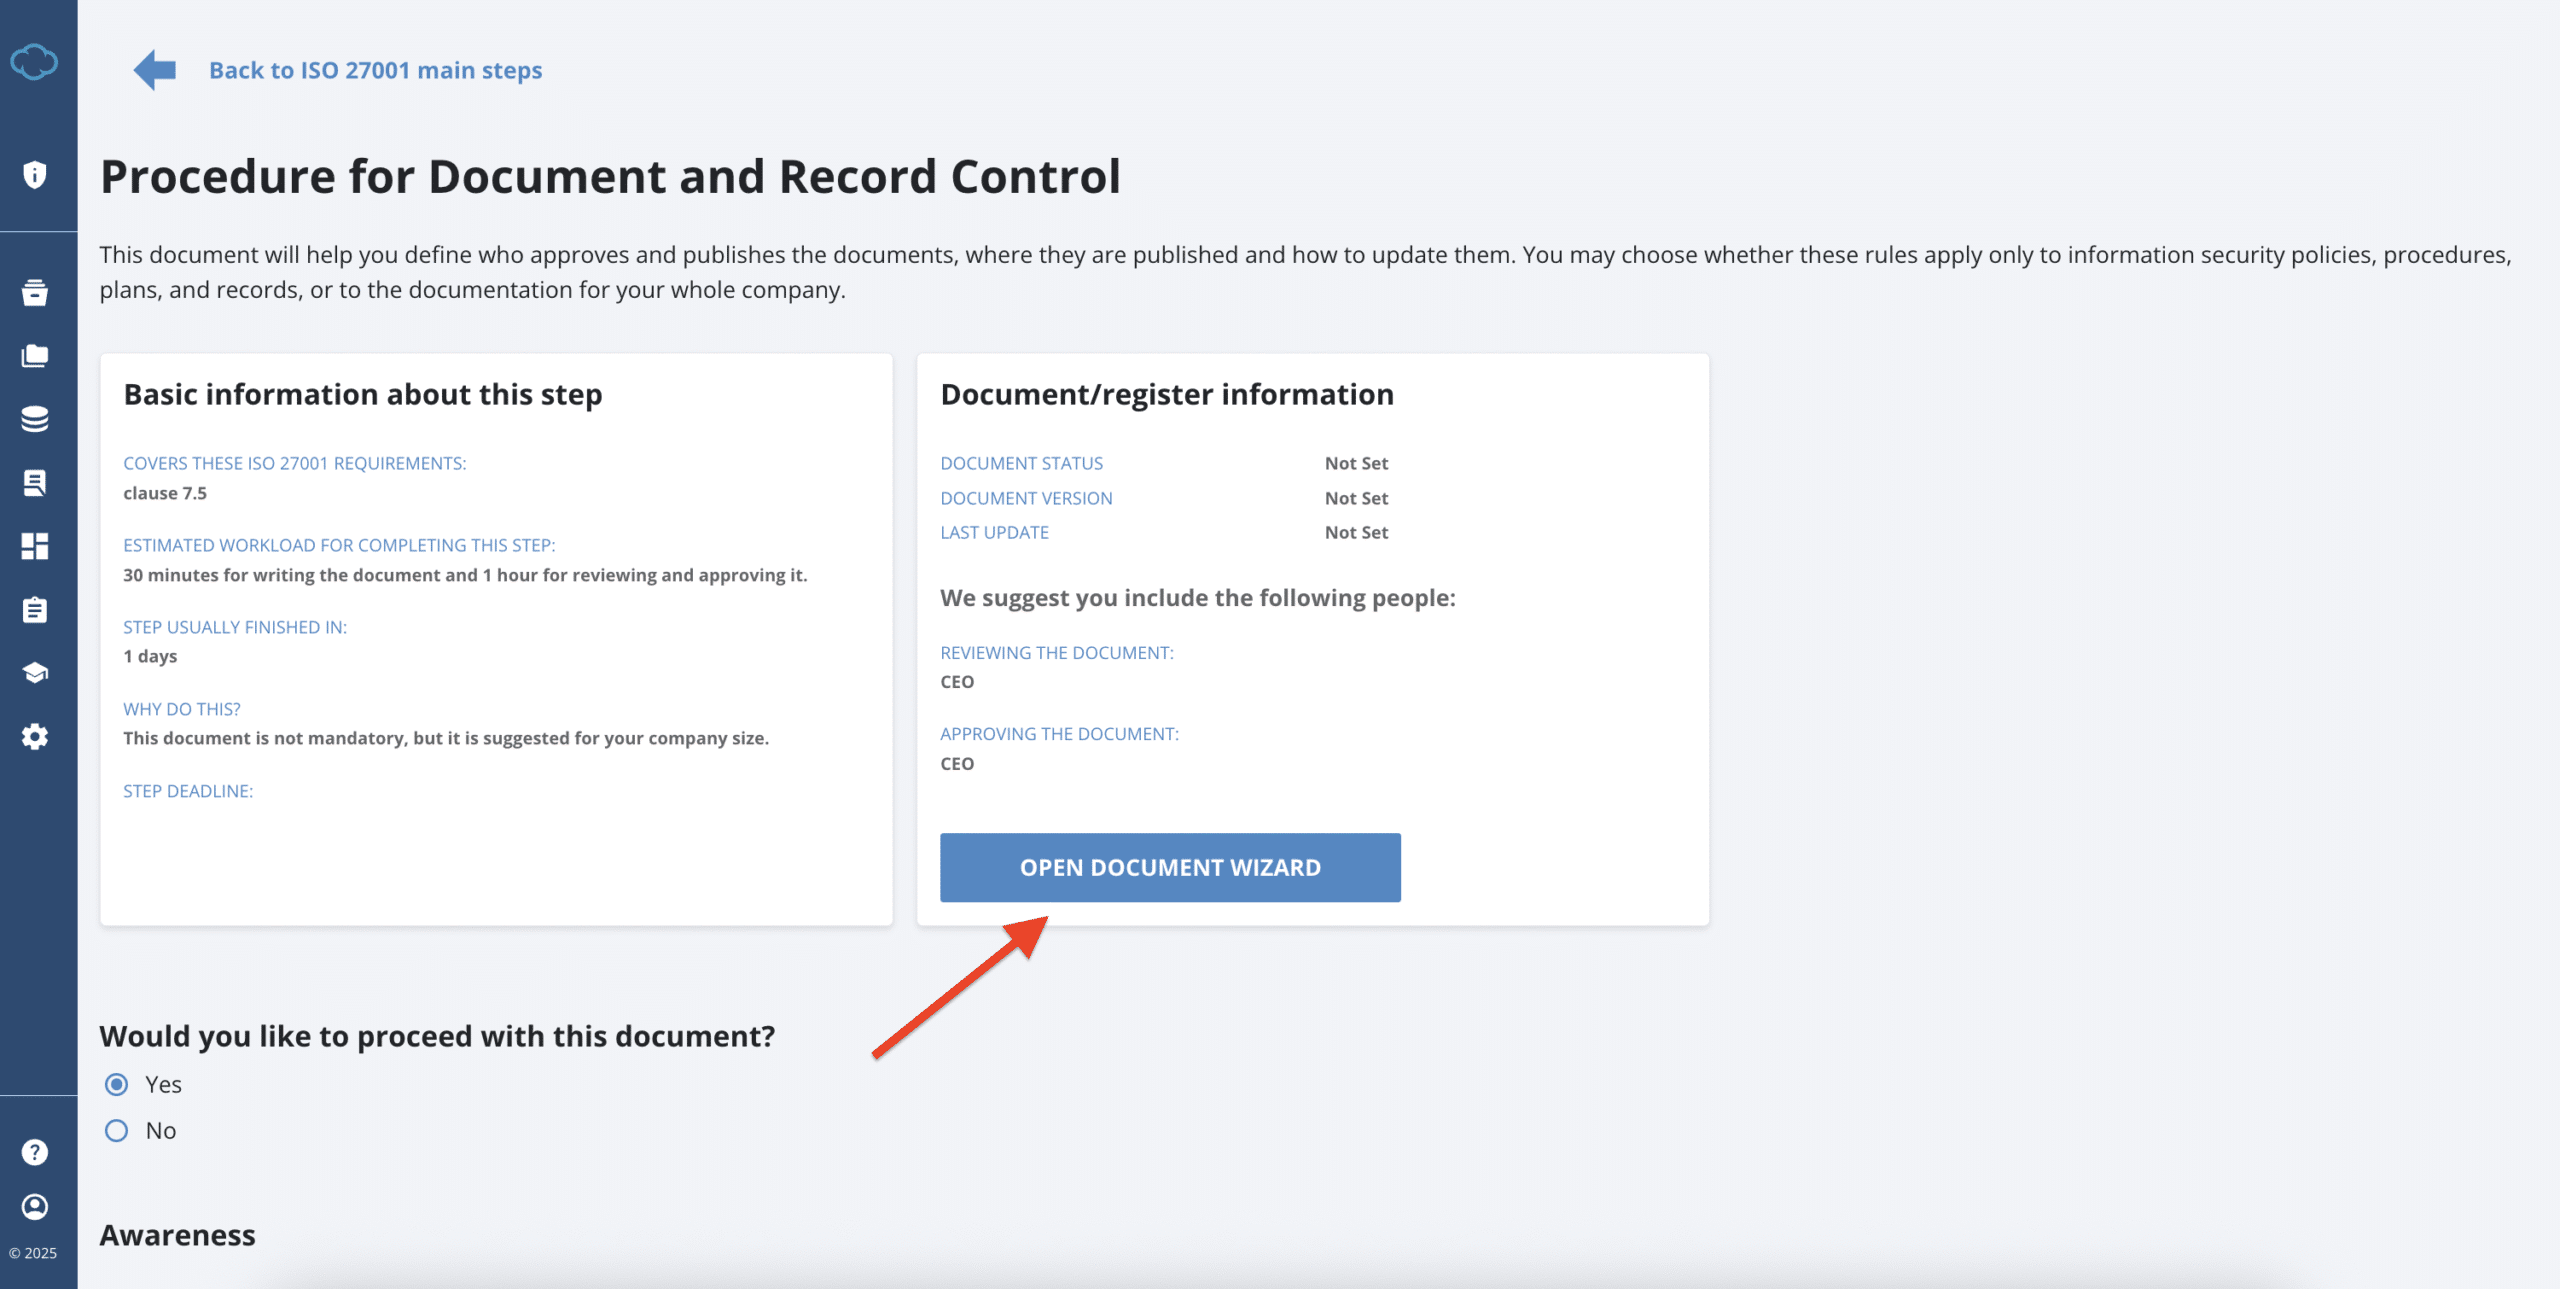This screenshot has height=1289, width=2560.
Task: Click the database stack sidebar icon
Action: (35, 419)
